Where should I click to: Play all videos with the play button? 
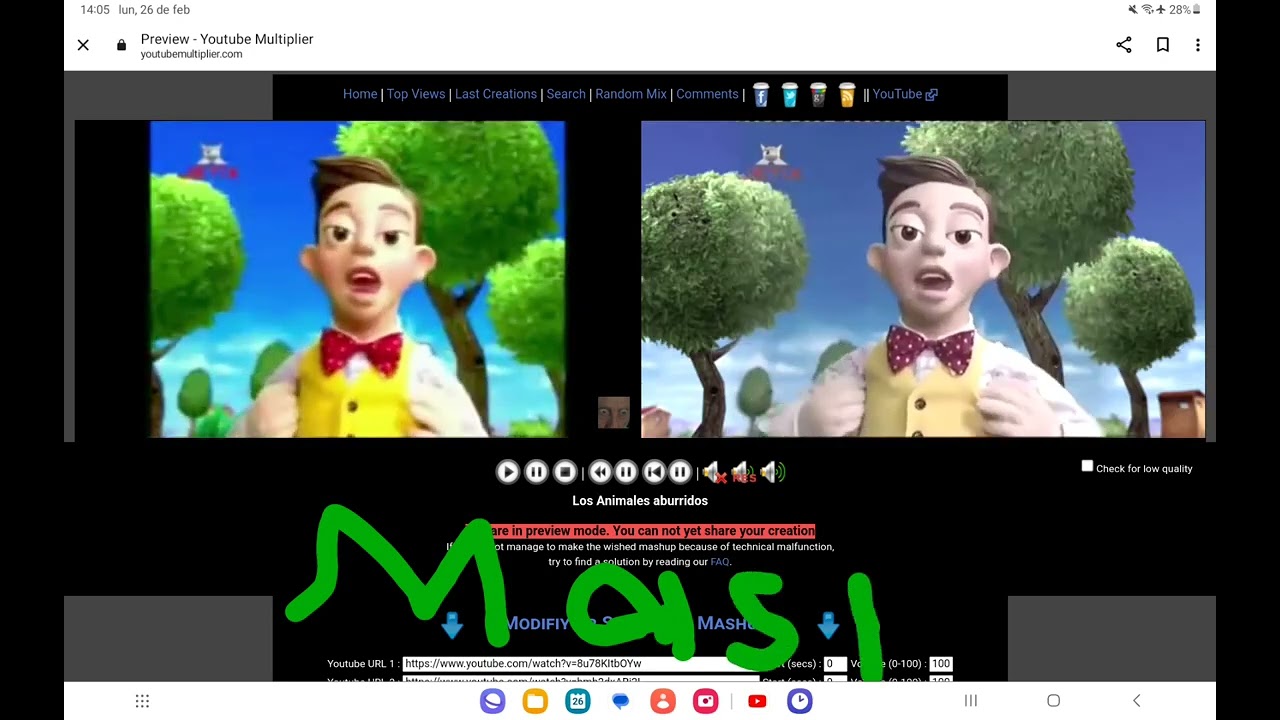508,472
